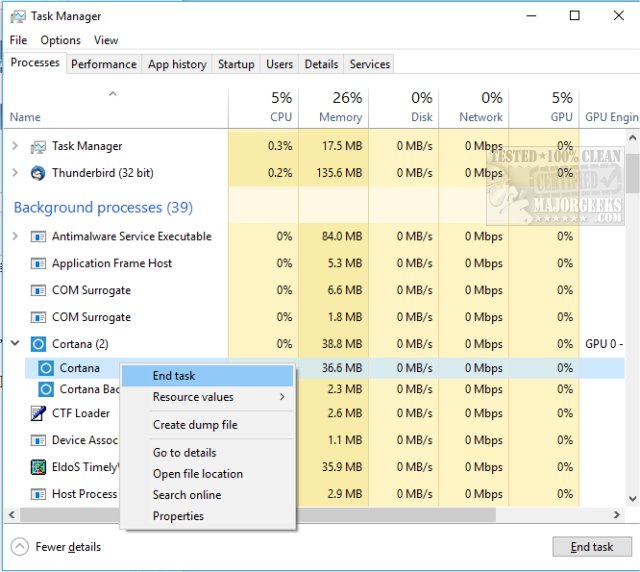The width and height of the screenshot is (640, 572).
Task: Click the EldoS TimelyWeb icon
Action: [38, 467]
